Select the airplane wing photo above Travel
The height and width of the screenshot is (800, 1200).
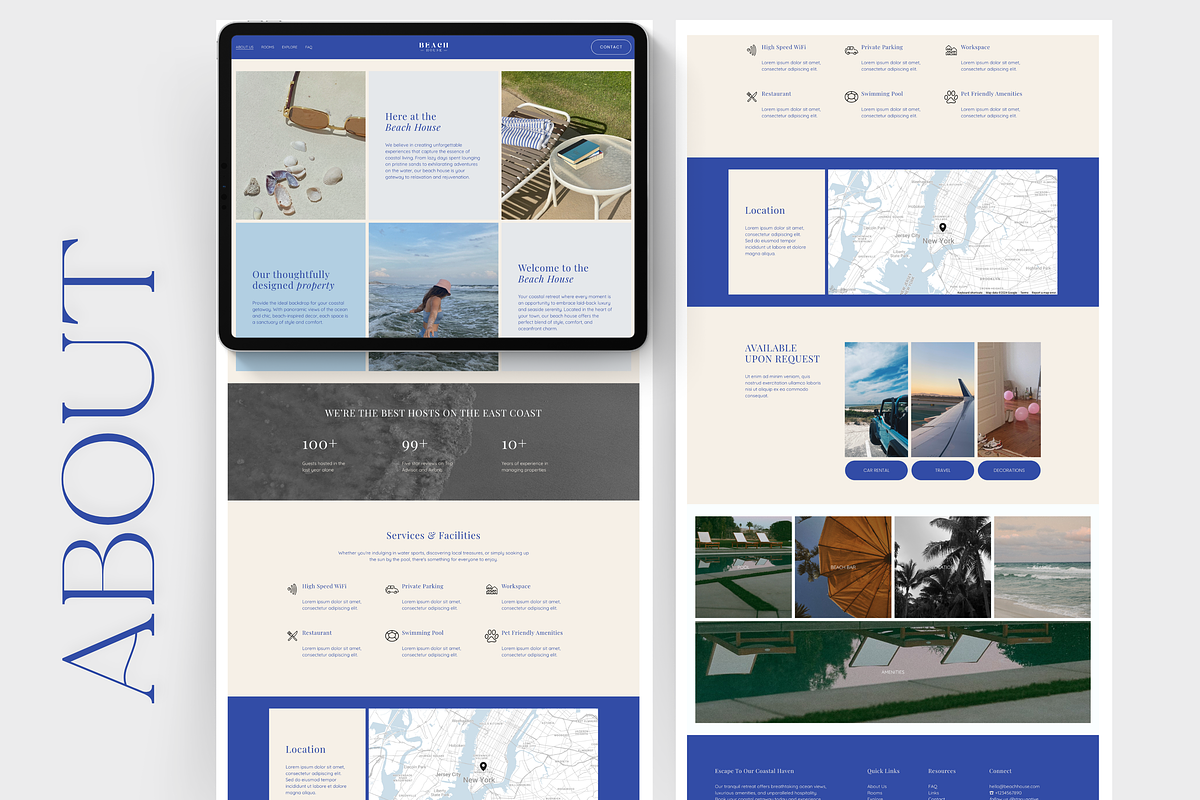pyautogui.click(x=943, y=399)
